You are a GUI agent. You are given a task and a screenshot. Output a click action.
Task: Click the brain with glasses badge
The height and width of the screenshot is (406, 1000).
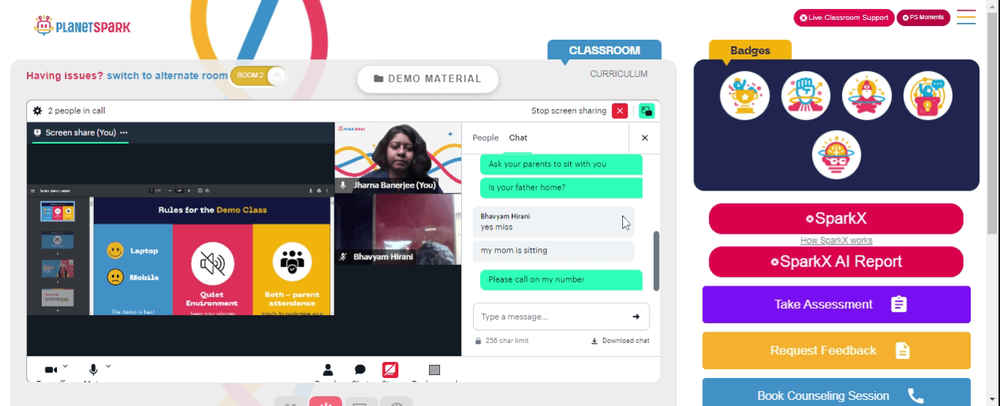[836, 155]
